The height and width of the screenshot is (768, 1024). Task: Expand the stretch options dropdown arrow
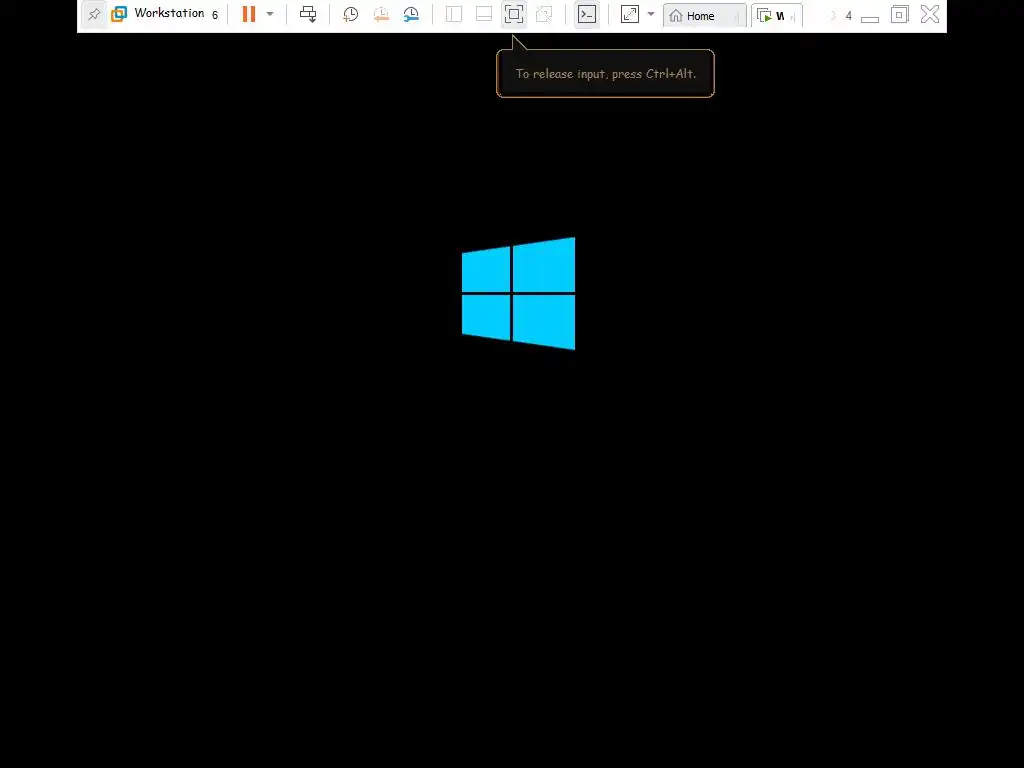pyautogui.click(x=651, y=14)
